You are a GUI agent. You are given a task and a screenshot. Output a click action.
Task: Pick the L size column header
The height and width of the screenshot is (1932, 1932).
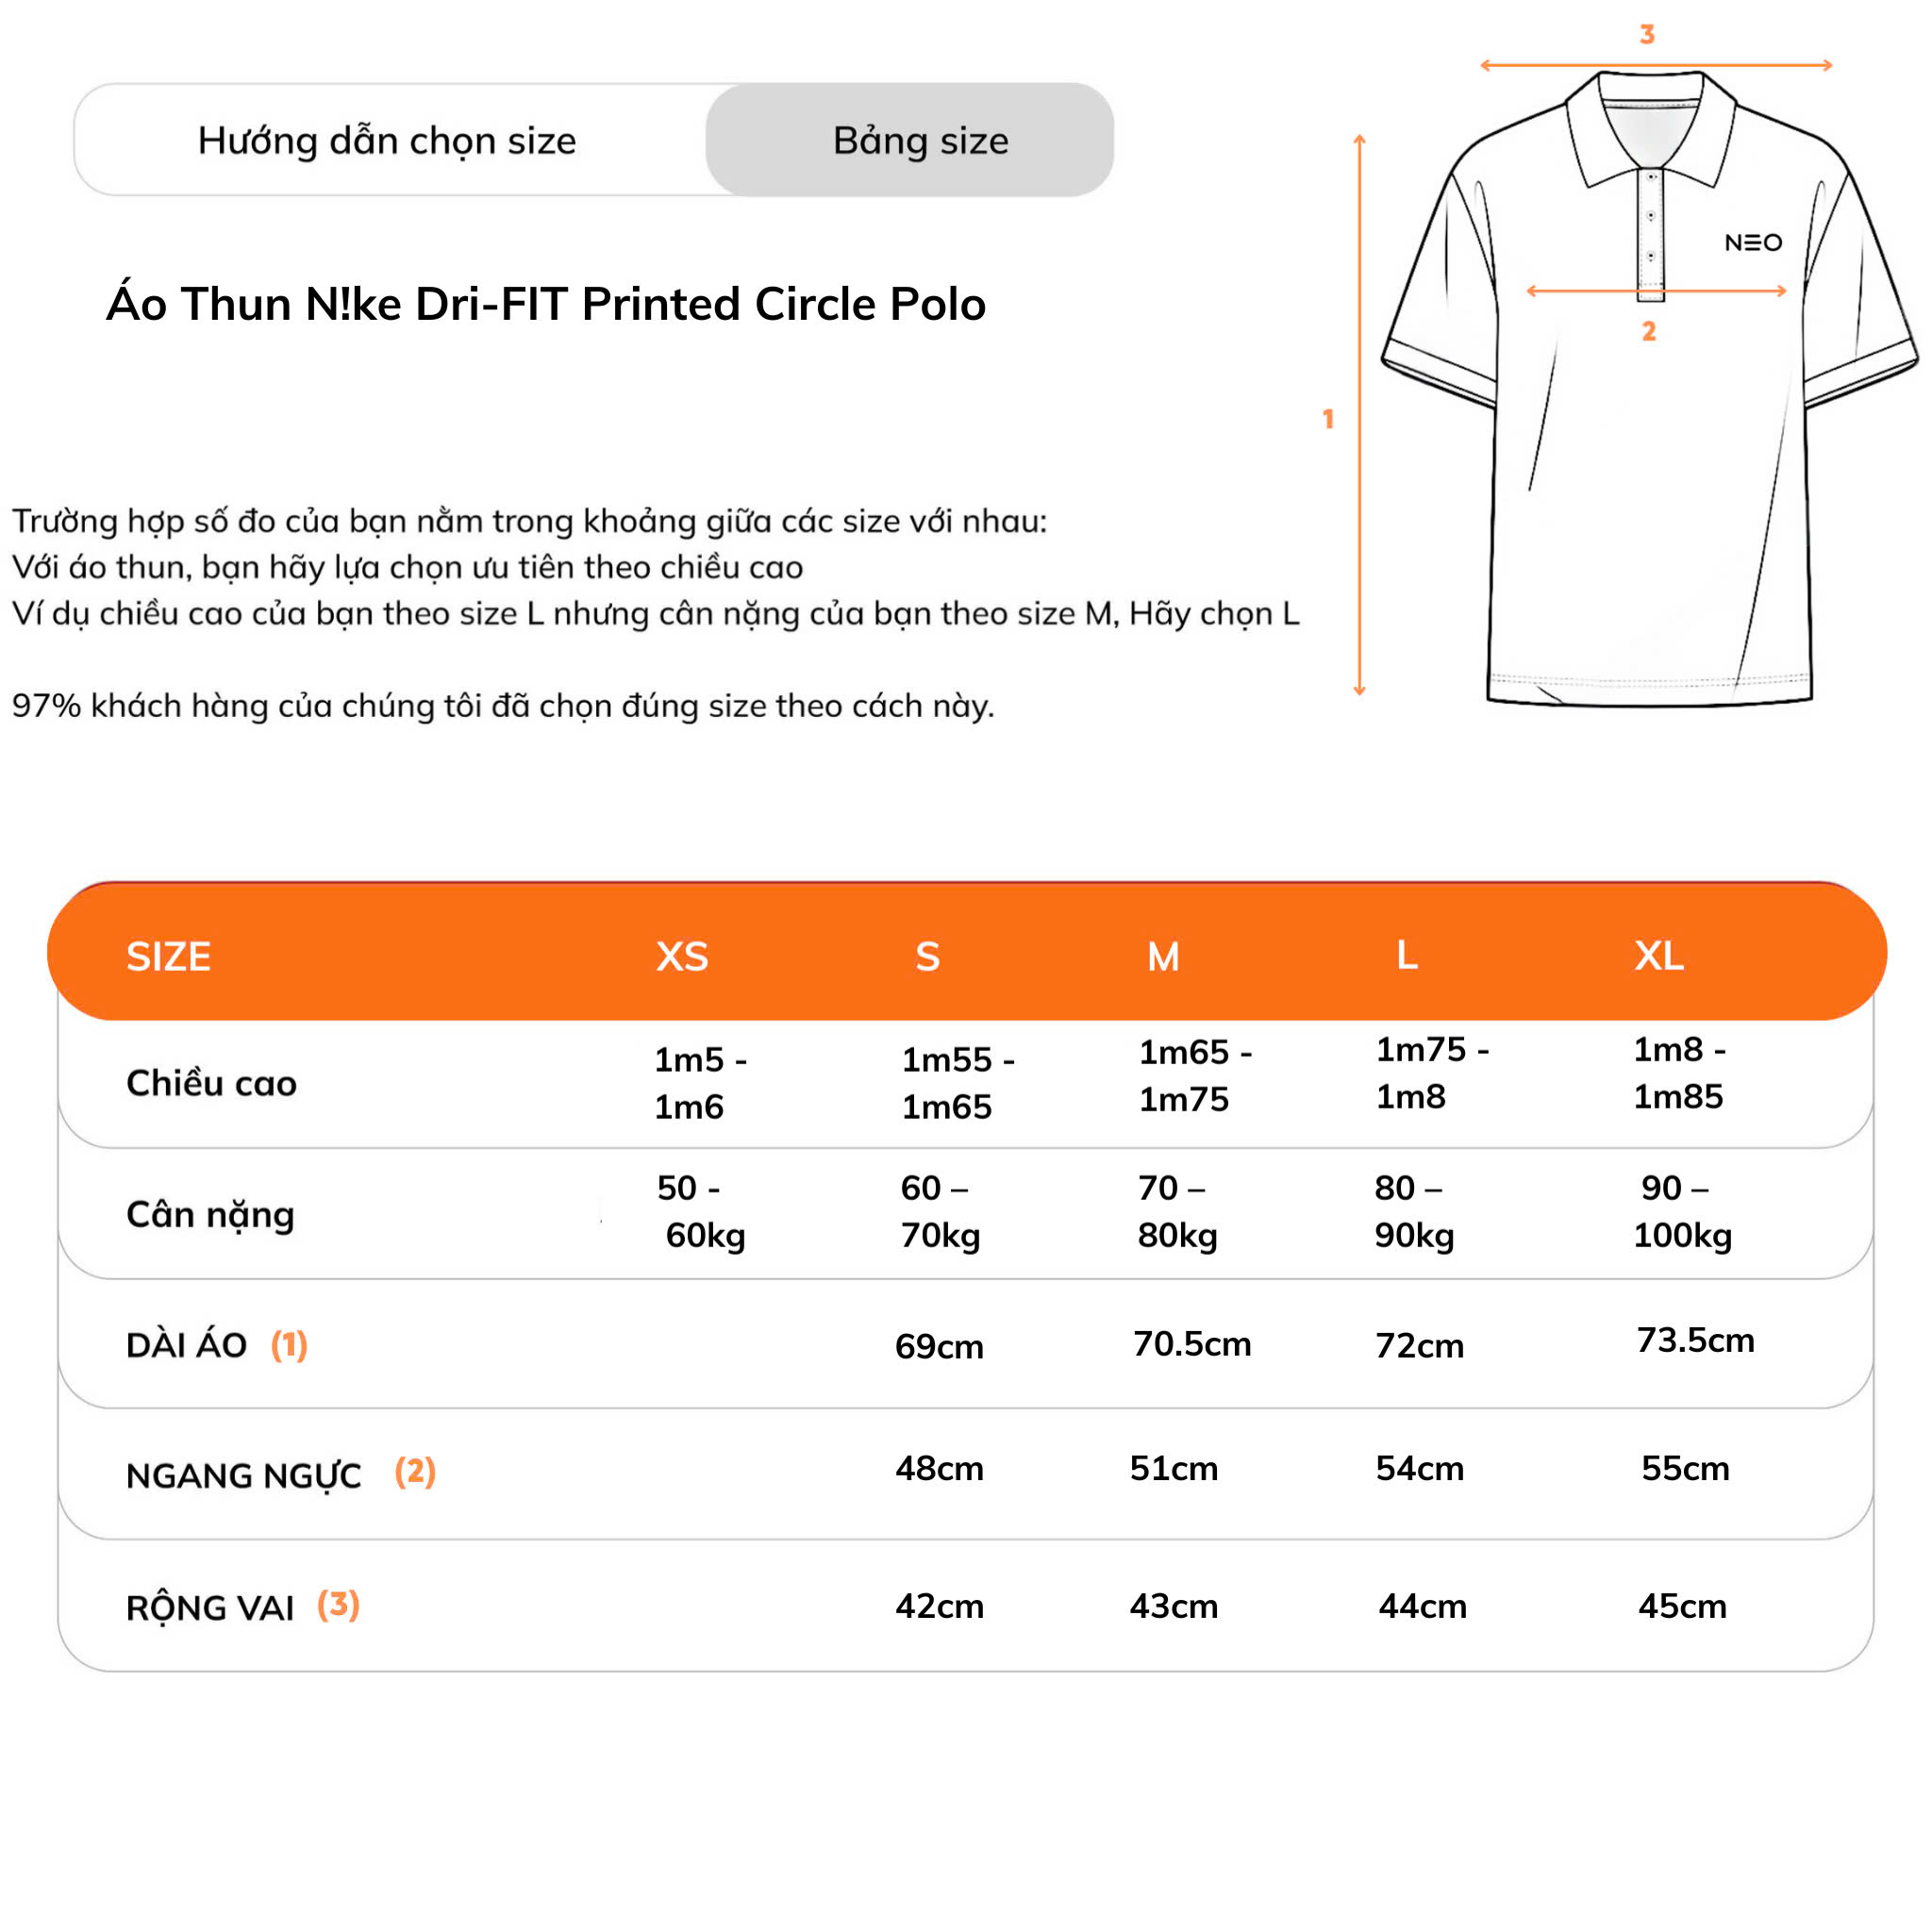click(1407, 955)
